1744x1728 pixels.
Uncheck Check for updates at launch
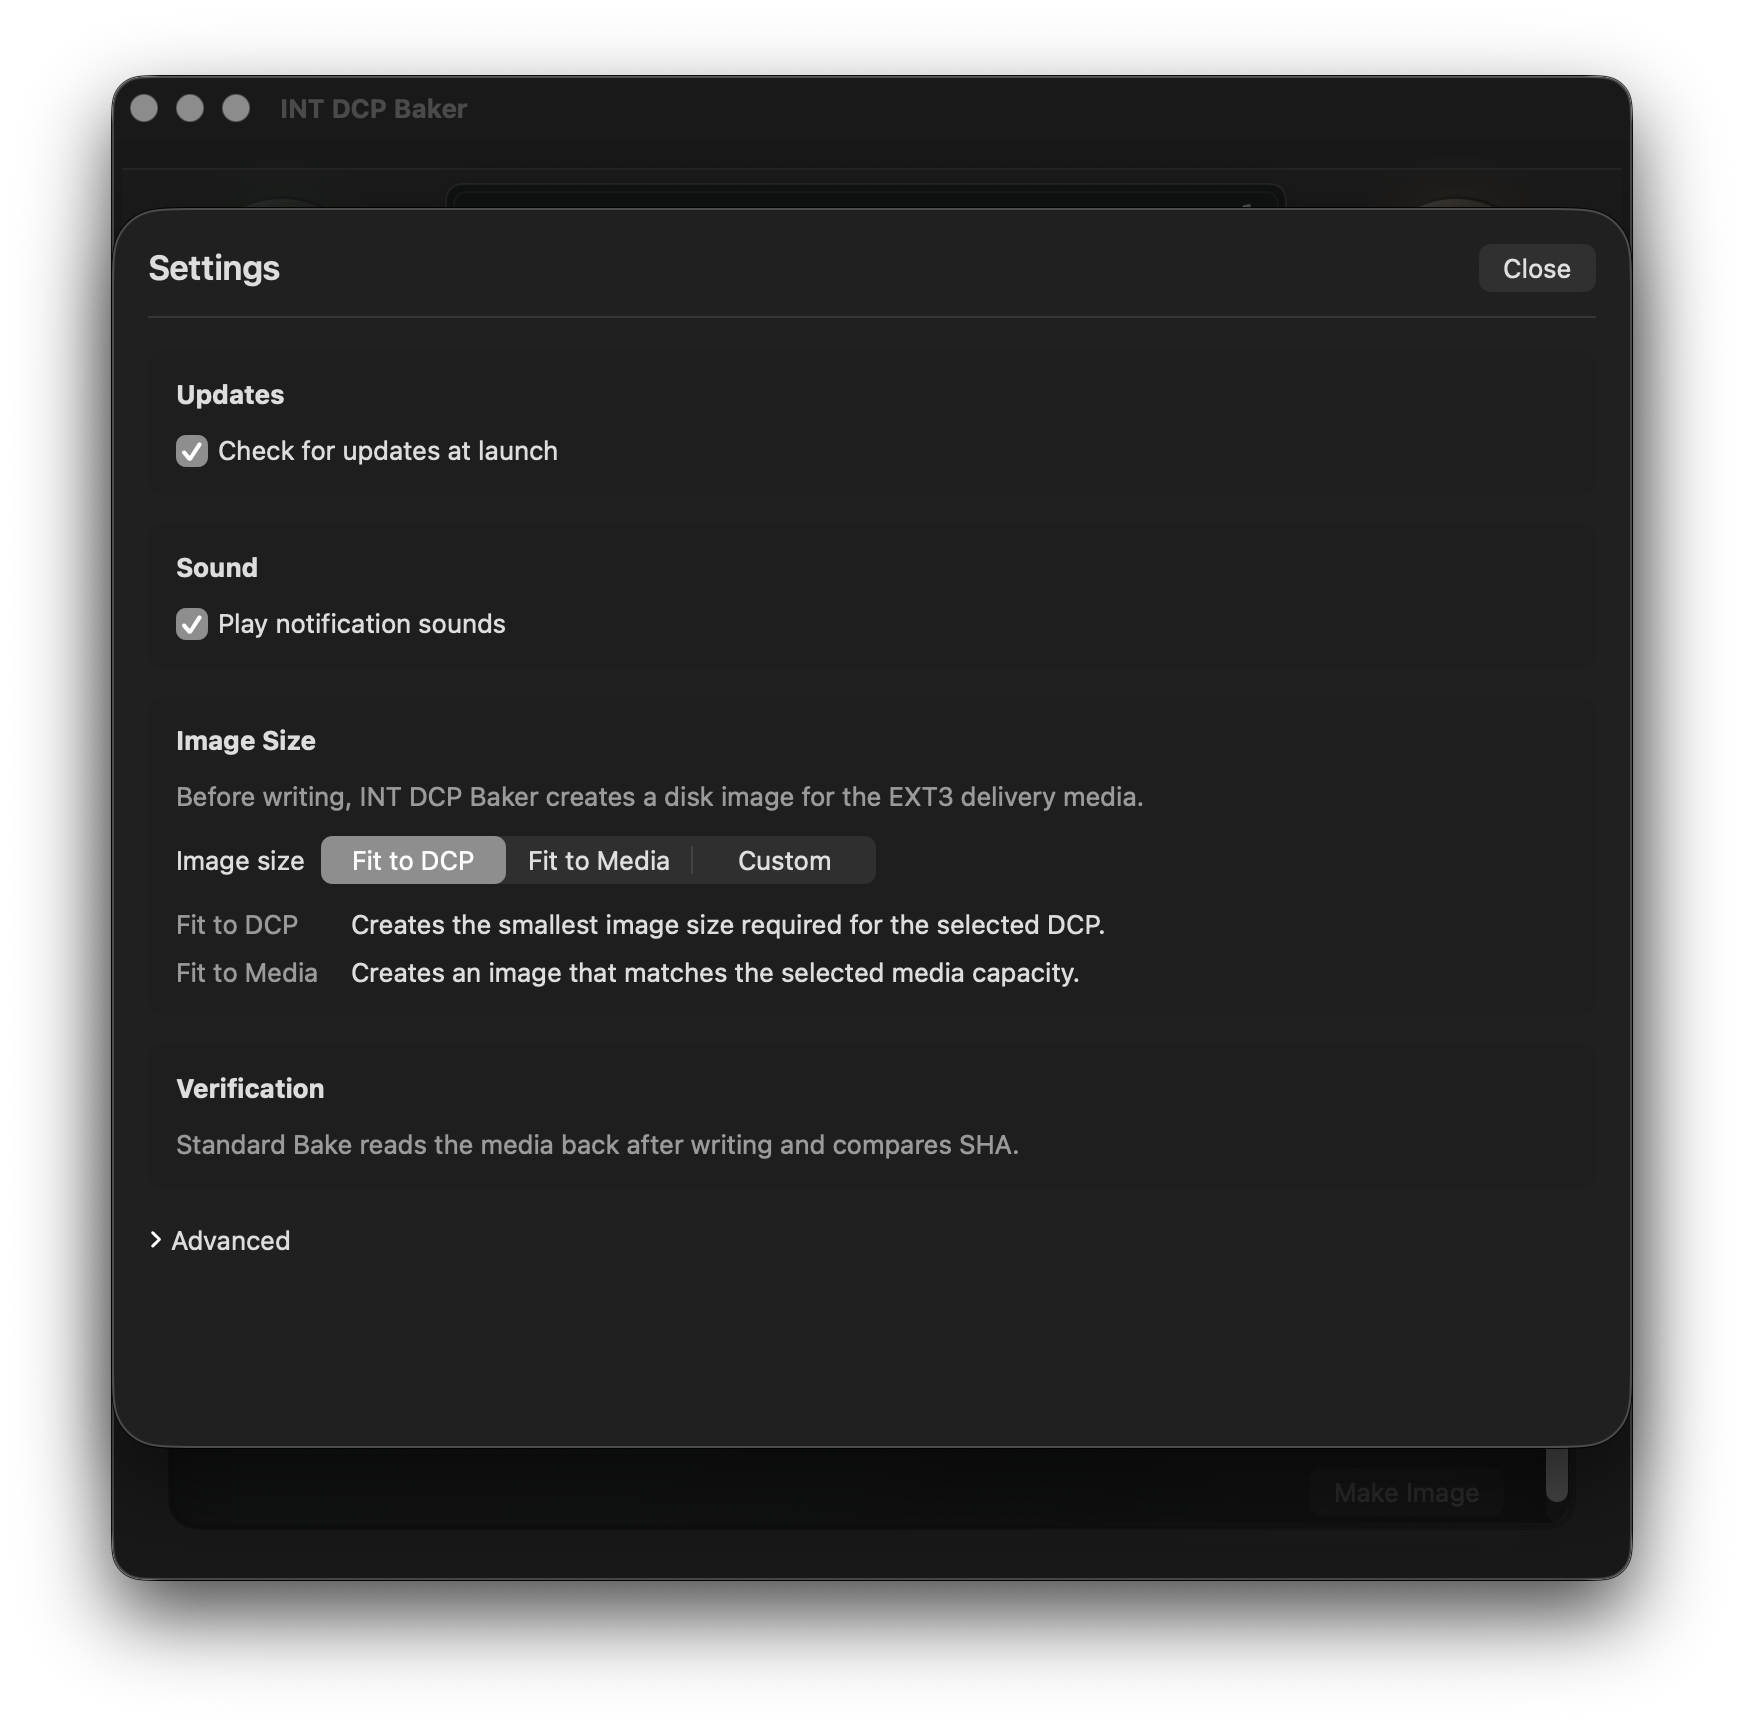click(x=192, y=451)
